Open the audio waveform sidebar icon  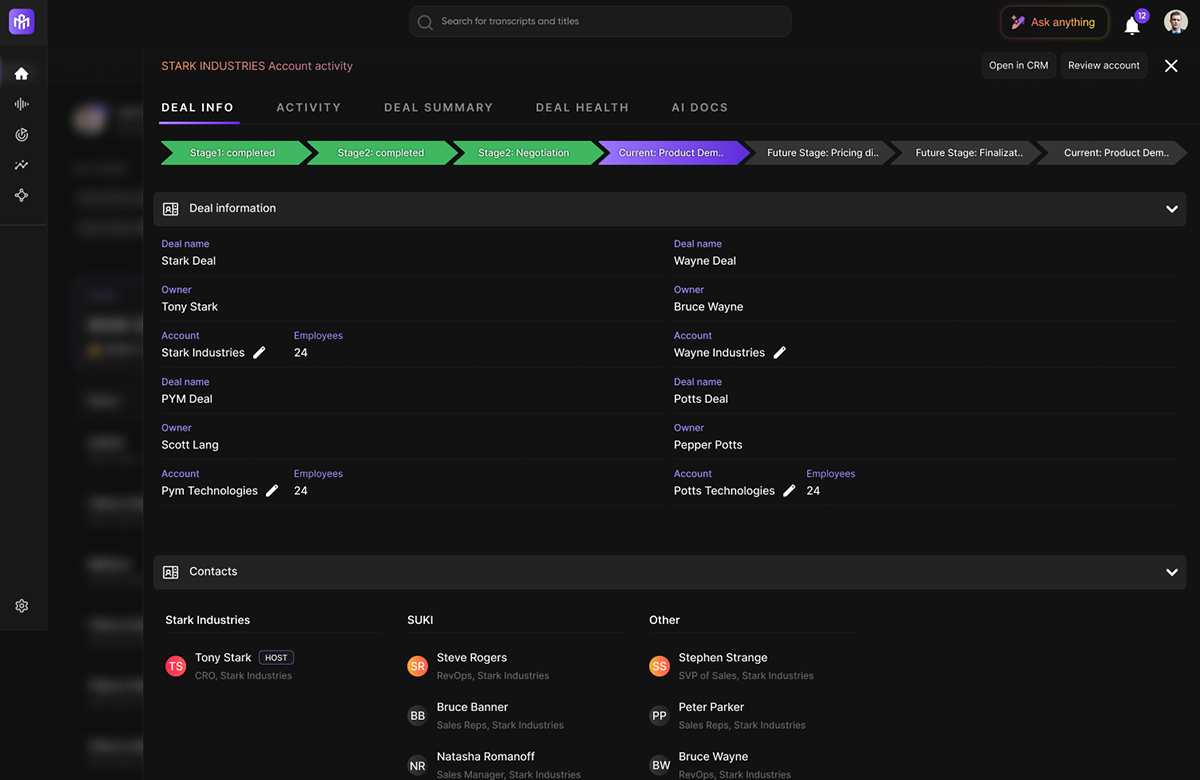pyautogui.click(x=21, y=104)
